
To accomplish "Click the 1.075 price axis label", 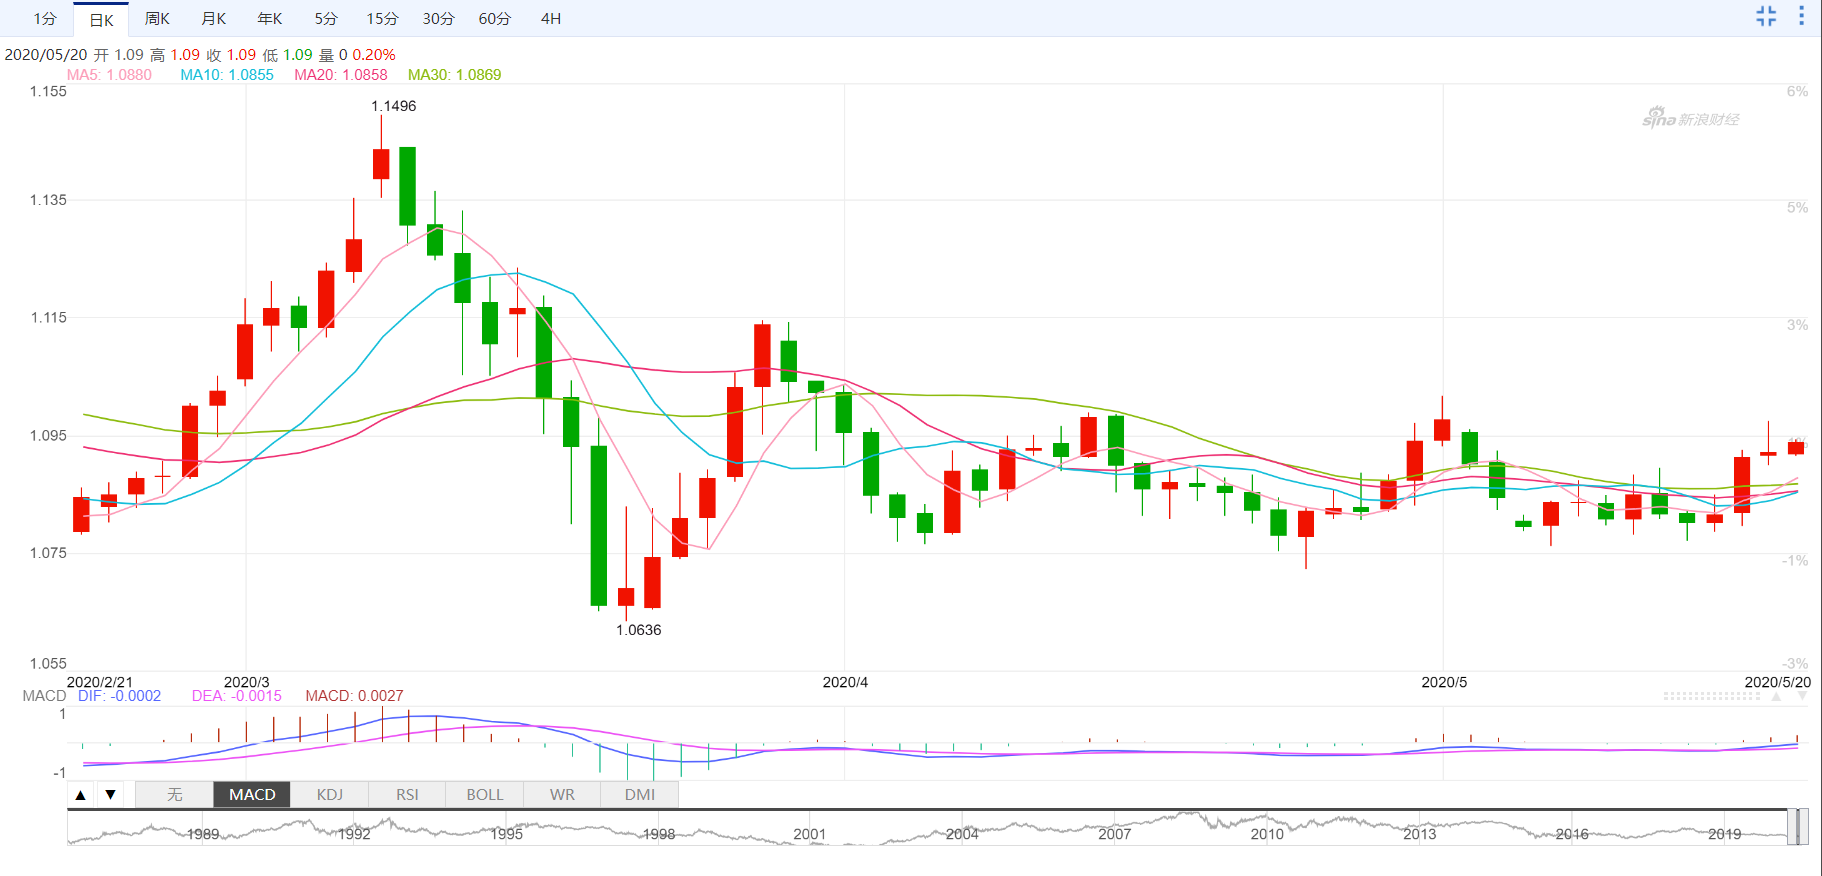I will (48, 553).
